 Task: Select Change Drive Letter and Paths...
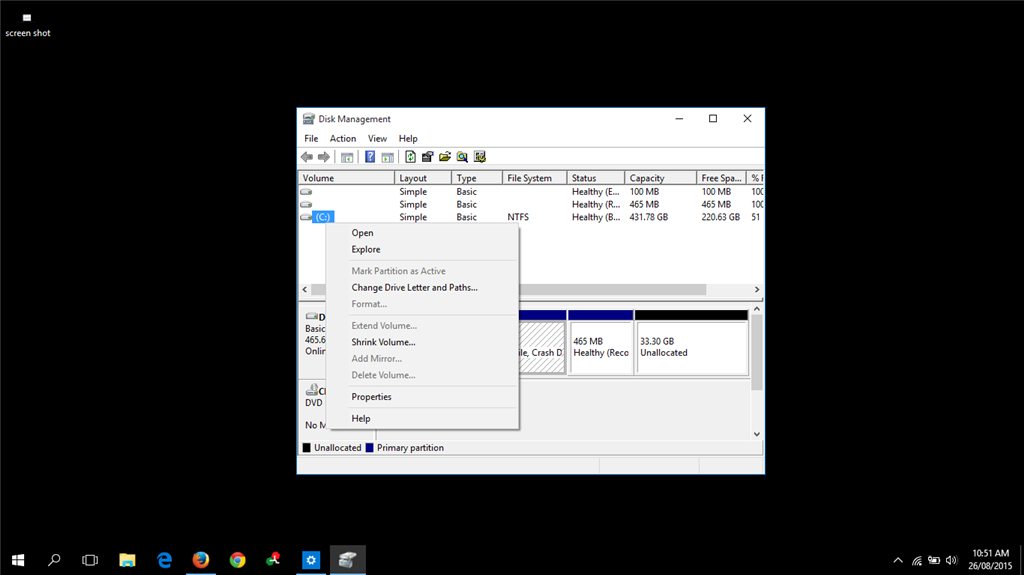pos(423,288)
